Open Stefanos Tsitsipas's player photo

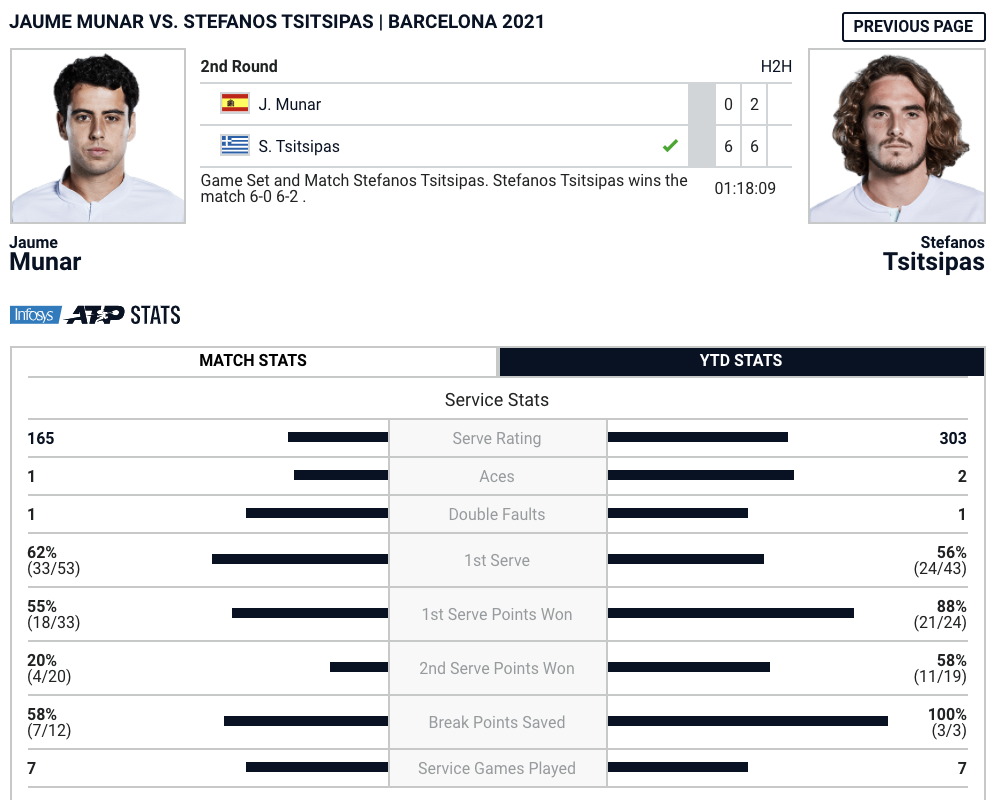point(897,136)
